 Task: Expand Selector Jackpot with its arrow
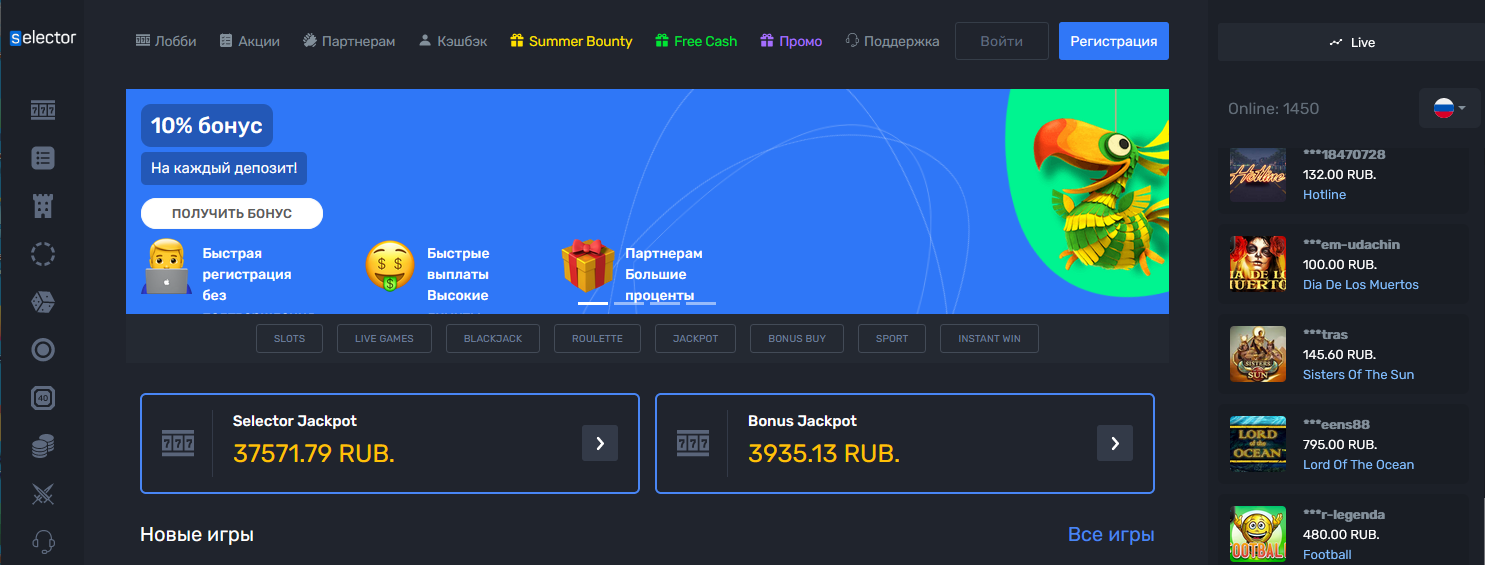pyautogui.click(x=600, y=443)
